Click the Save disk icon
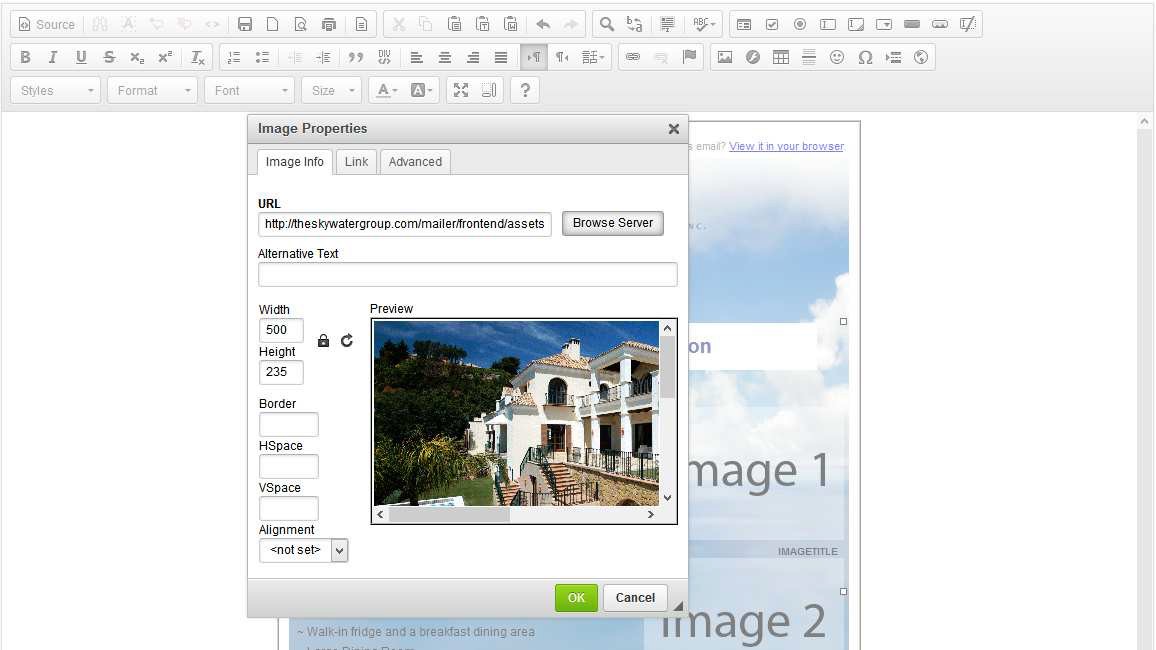Viewport: 1156px width, 650px height. point(245,24)
